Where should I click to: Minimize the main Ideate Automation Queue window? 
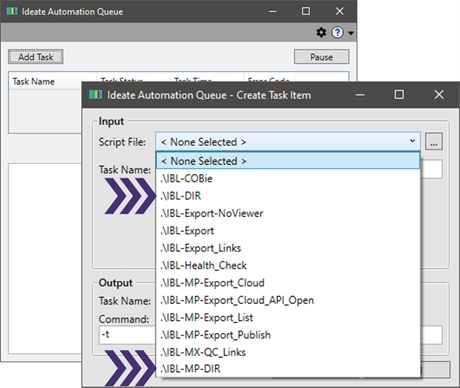(273, 11)
